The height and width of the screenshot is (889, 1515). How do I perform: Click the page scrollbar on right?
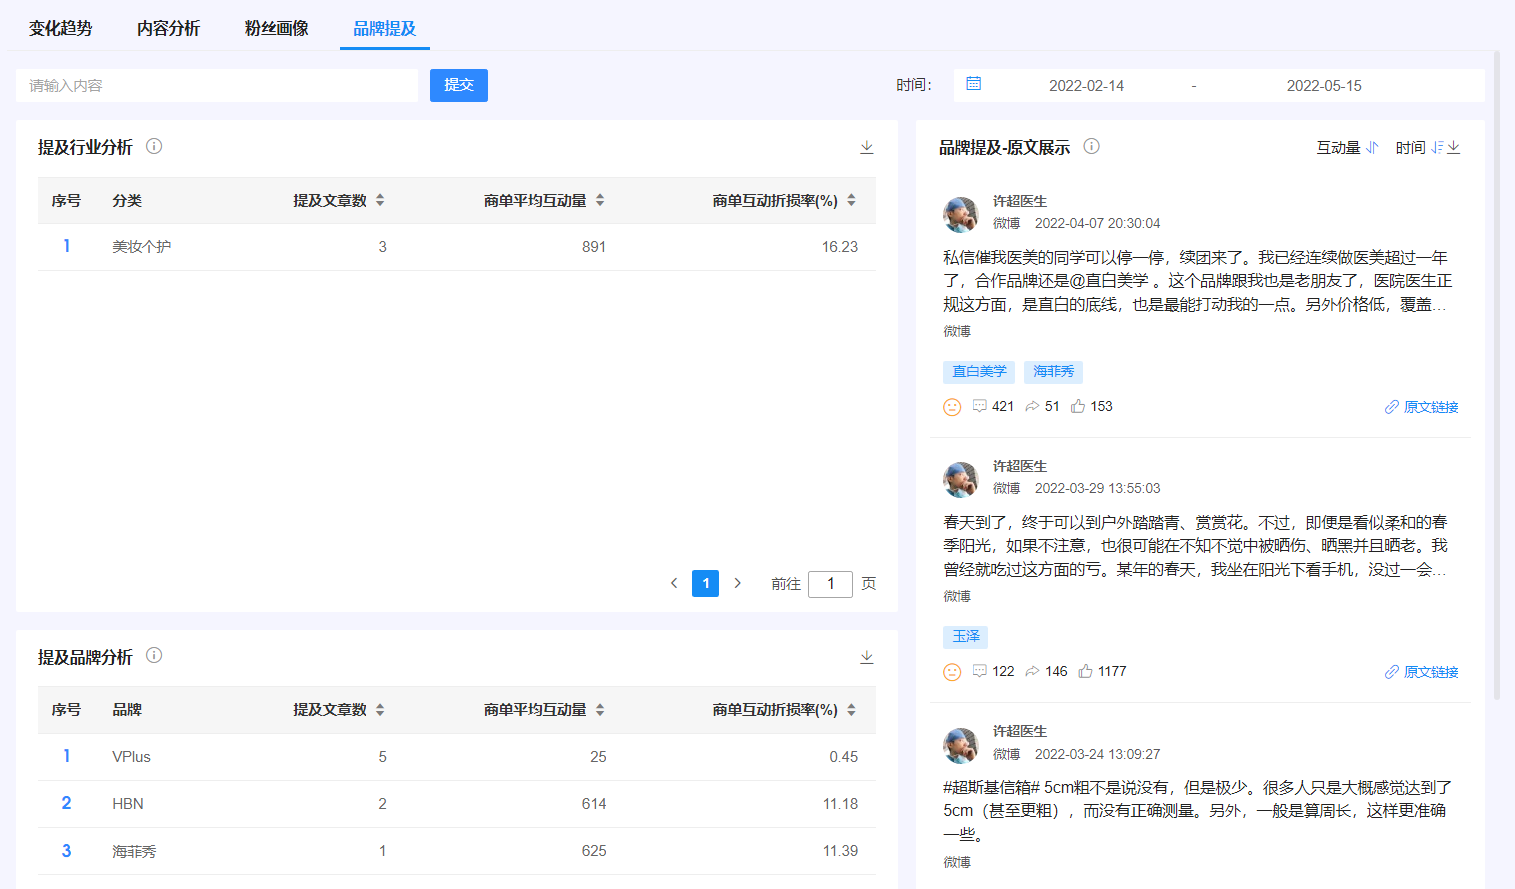tap(1497, 375)
